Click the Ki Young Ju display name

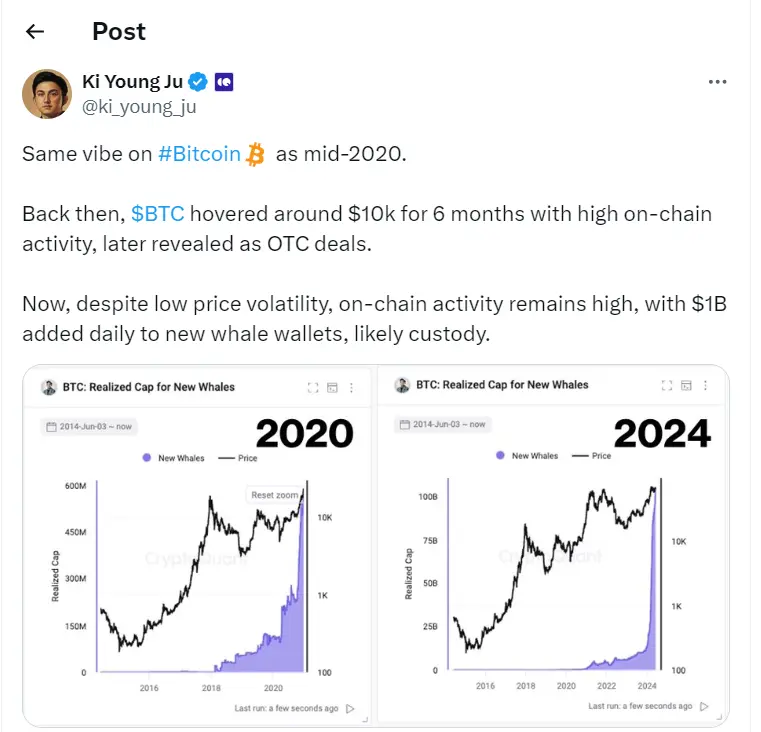point(134,82)
